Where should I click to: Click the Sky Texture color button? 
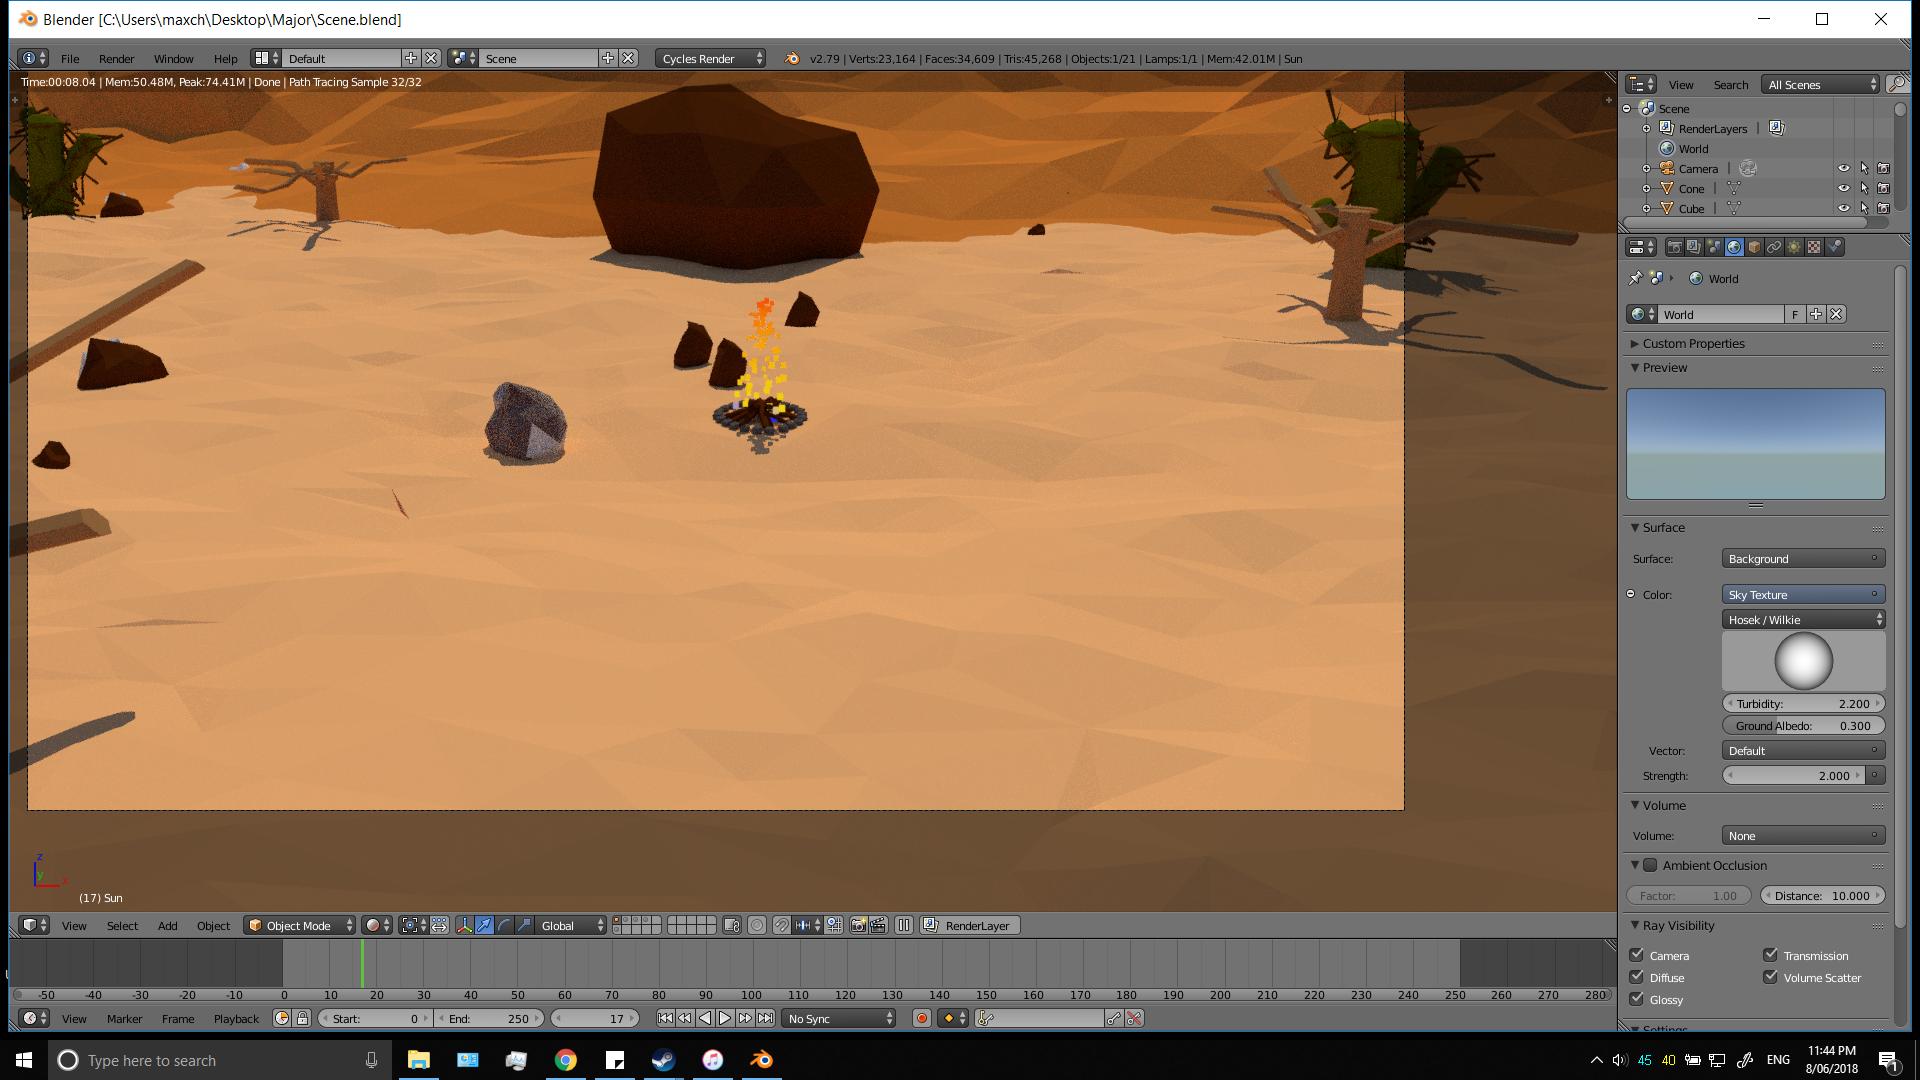click(1803, 594)
